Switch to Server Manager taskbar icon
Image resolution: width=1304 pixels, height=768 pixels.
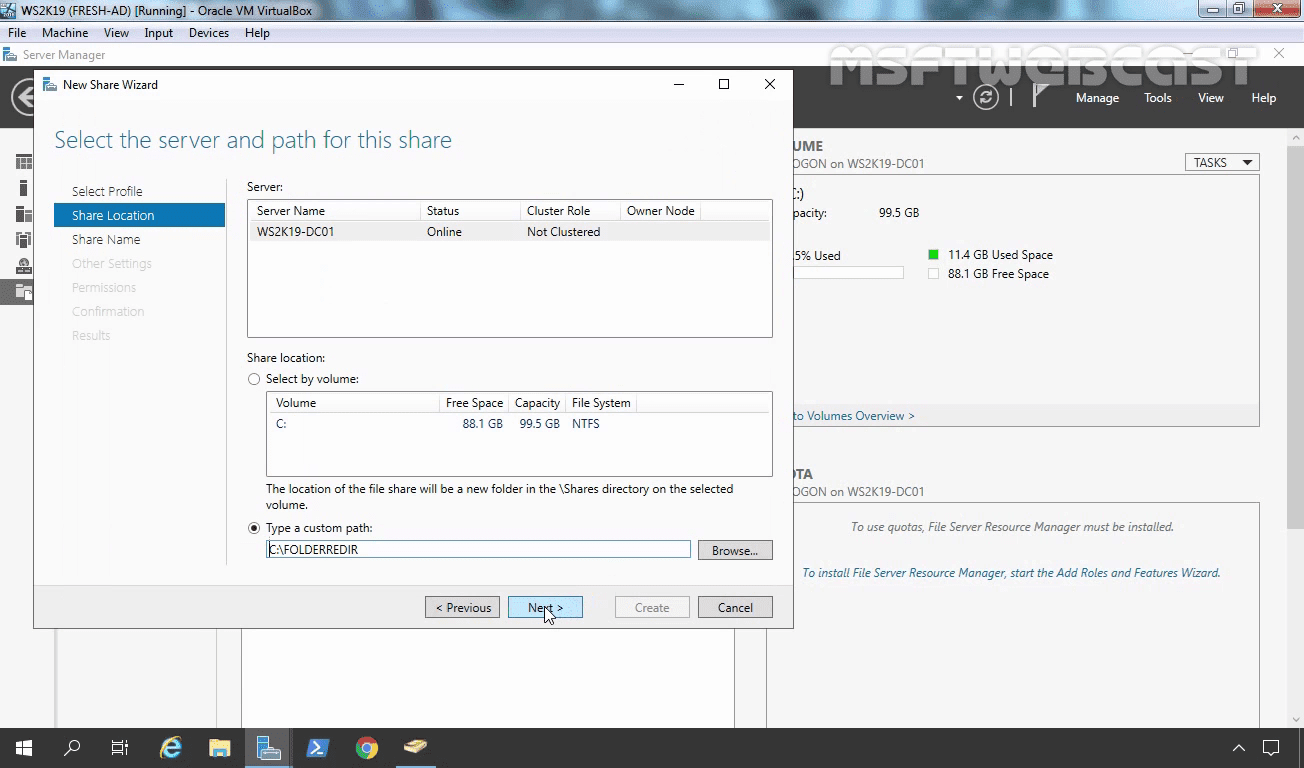coord(268,748)
